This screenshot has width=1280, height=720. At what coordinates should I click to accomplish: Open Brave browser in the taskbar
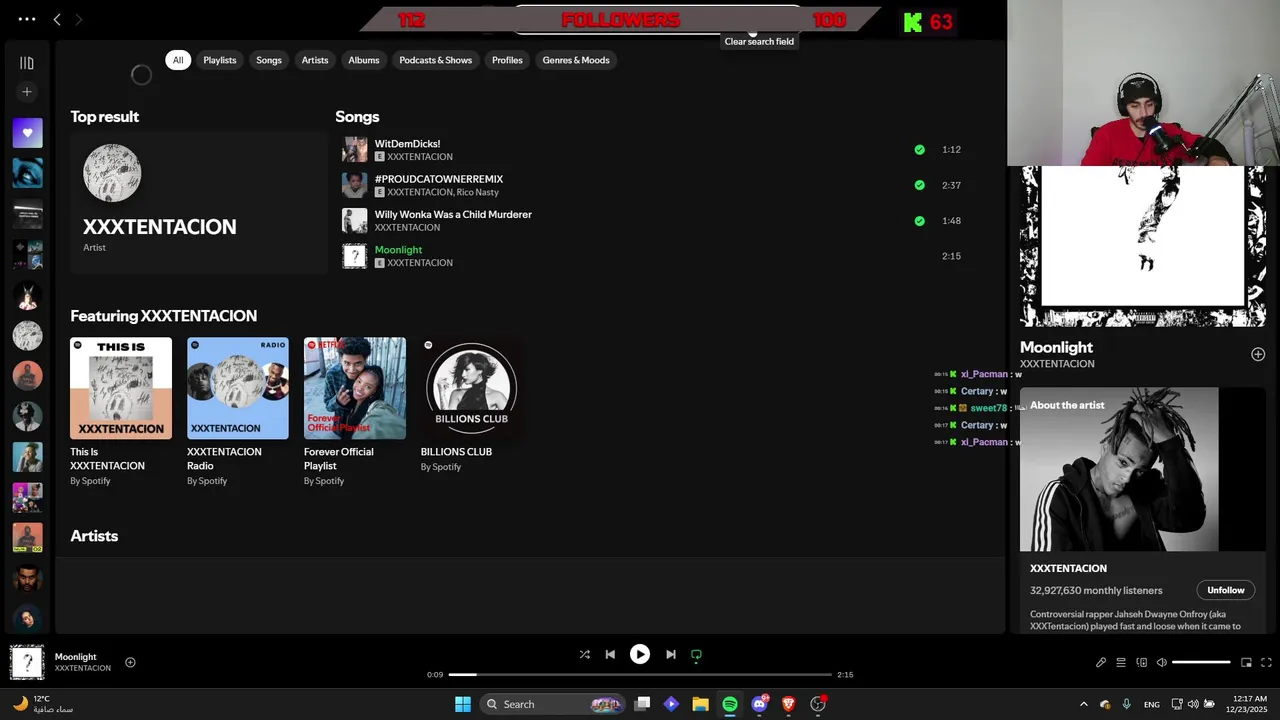[x=788, y=704]
